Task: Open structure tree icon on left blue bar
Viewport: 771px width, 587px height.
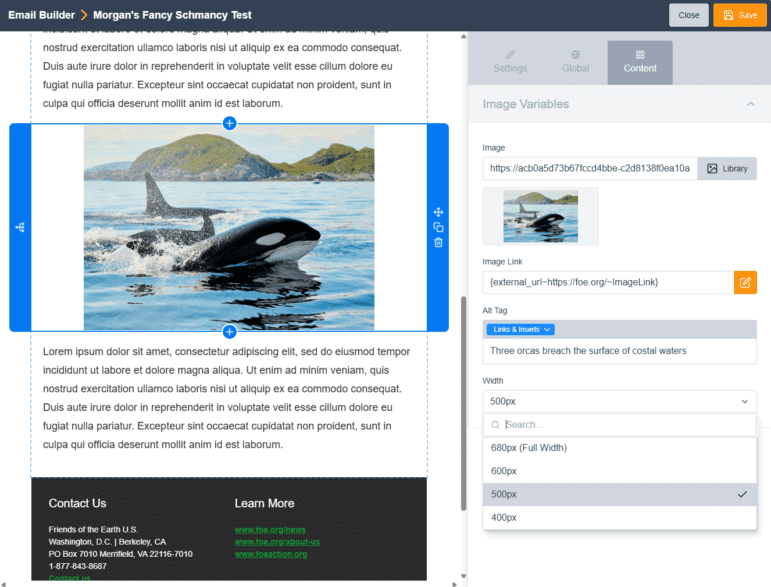Action: [x=20, y=227]
